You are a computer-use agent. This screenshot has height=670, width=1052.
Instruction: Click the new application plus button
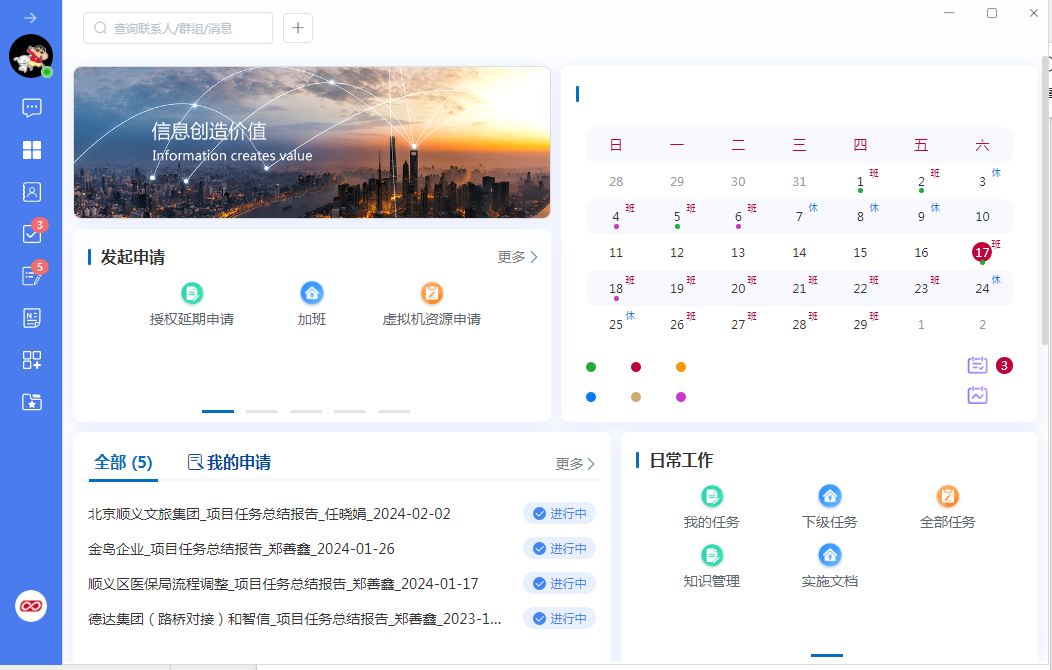297,28
